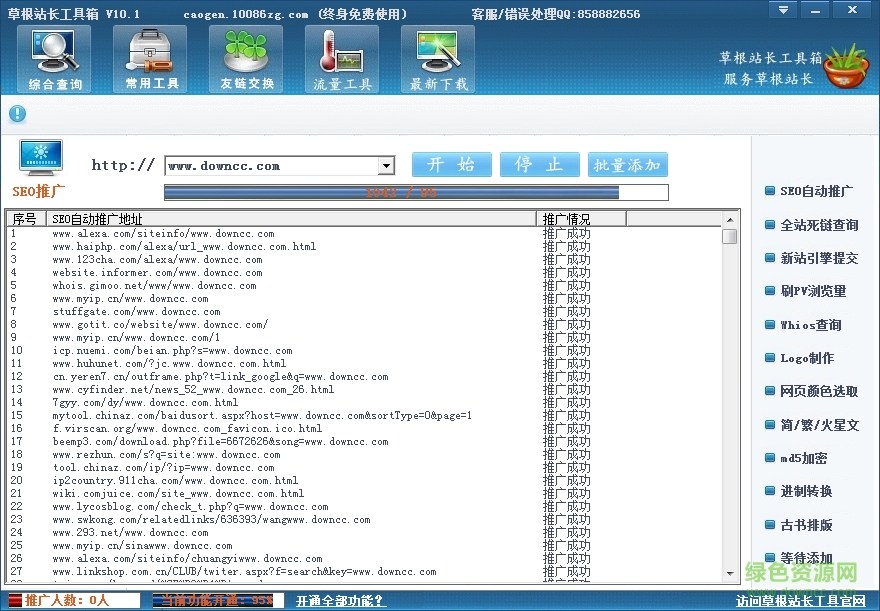
Task: Open the 常用工具 toolbox icon
Action: 150,58
